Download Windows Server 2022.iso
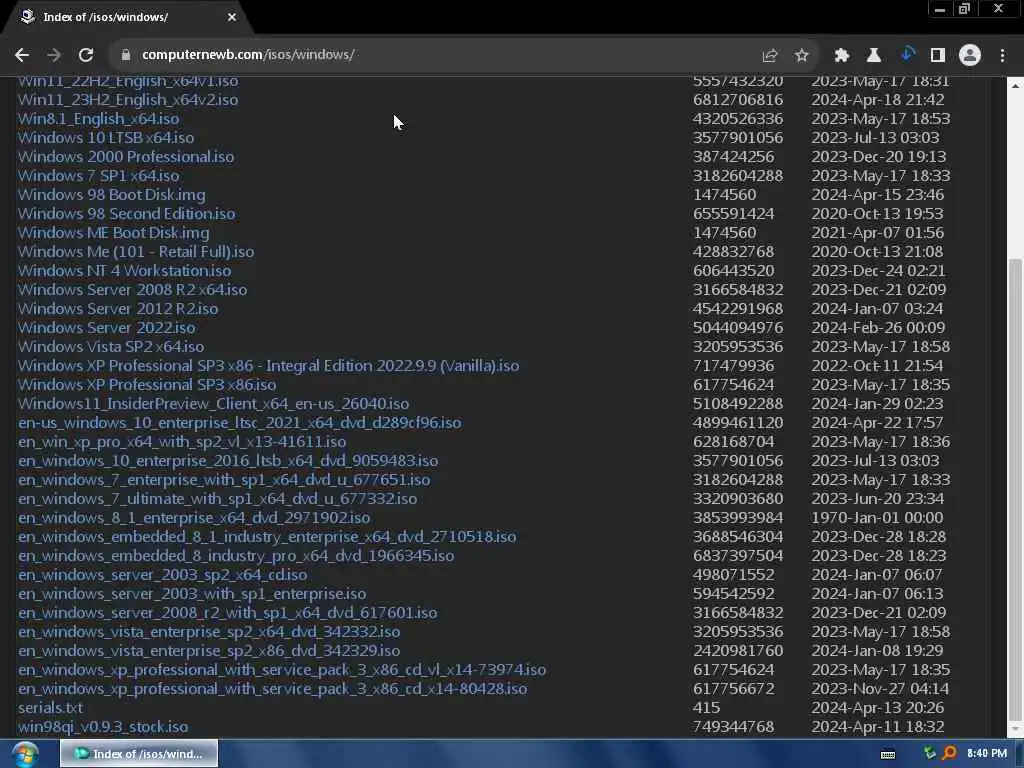 coord(106,327)
